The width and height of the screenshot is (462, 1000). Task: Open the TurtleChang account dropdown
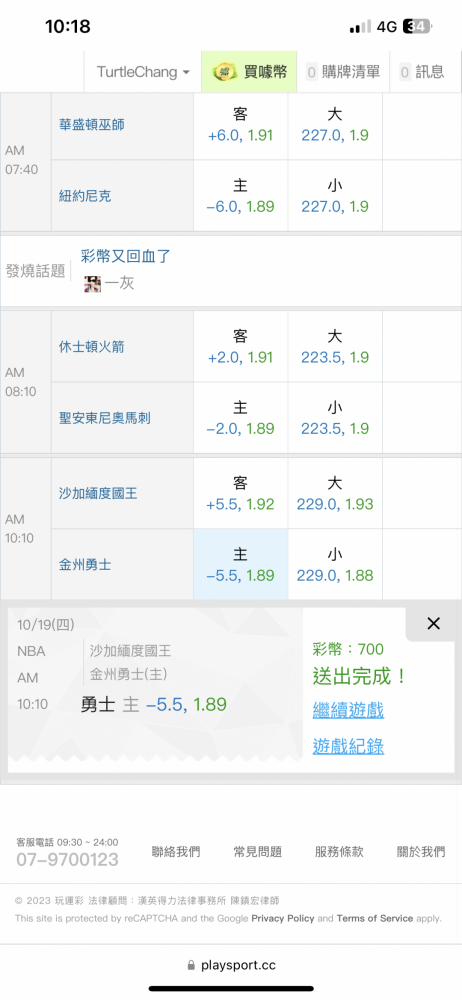[143, 72]
